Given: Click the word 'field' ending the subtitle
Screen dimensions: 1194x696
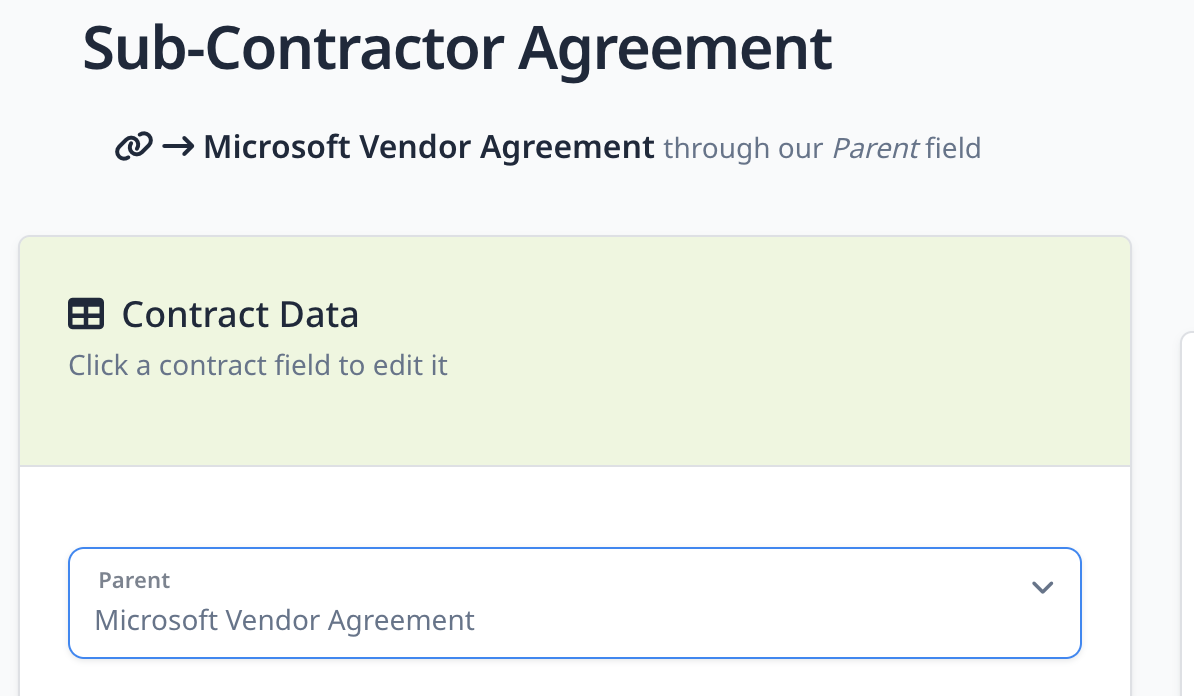Looking at the screenshot, I should (953, 149).
